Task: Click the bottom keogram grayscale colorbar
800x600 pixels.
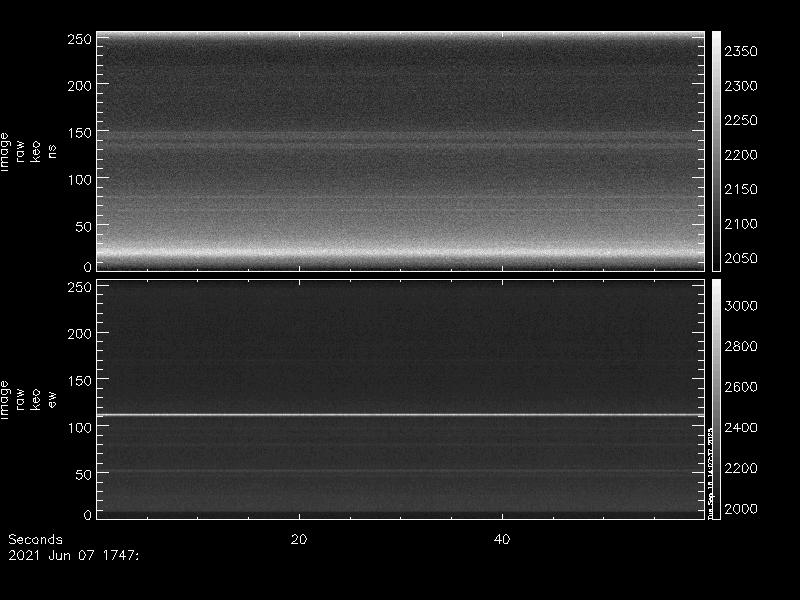Action: (x=715, y=400)
